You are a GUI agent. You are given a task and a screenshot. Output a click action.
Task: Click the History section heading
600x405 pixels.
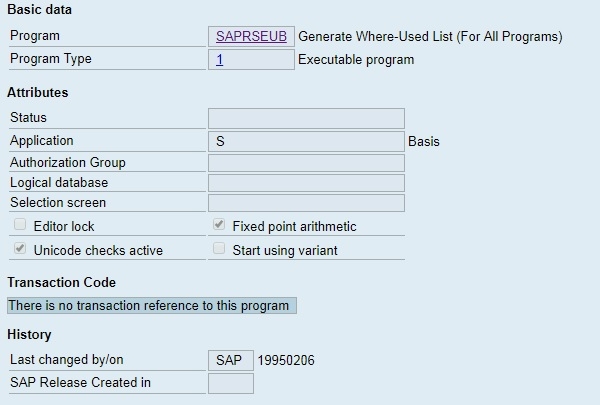(x=29, y=334)
